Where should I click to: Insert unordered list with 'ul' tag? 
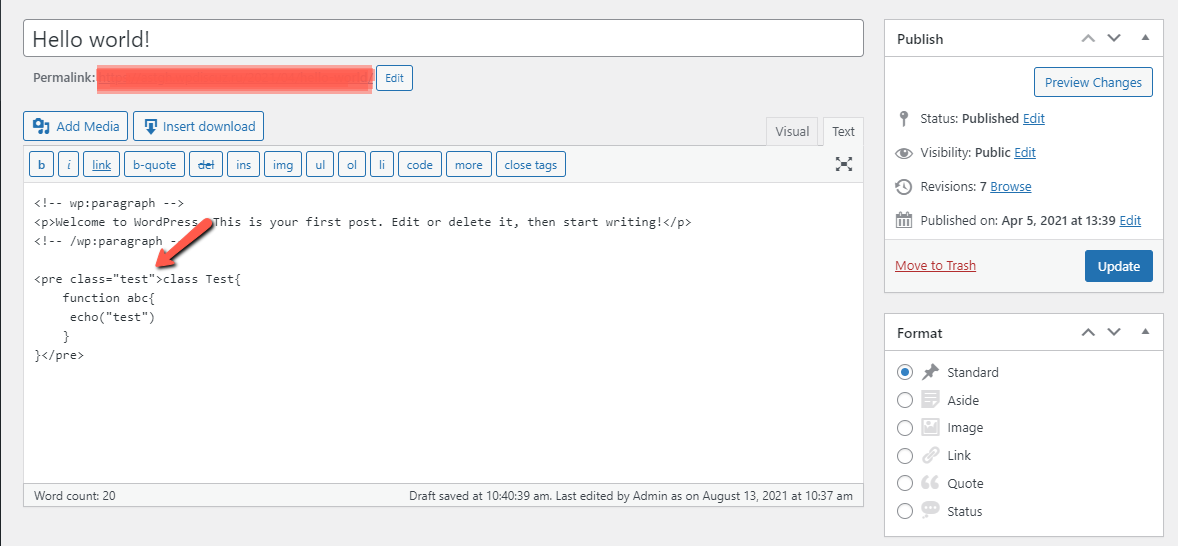[320, 165]
